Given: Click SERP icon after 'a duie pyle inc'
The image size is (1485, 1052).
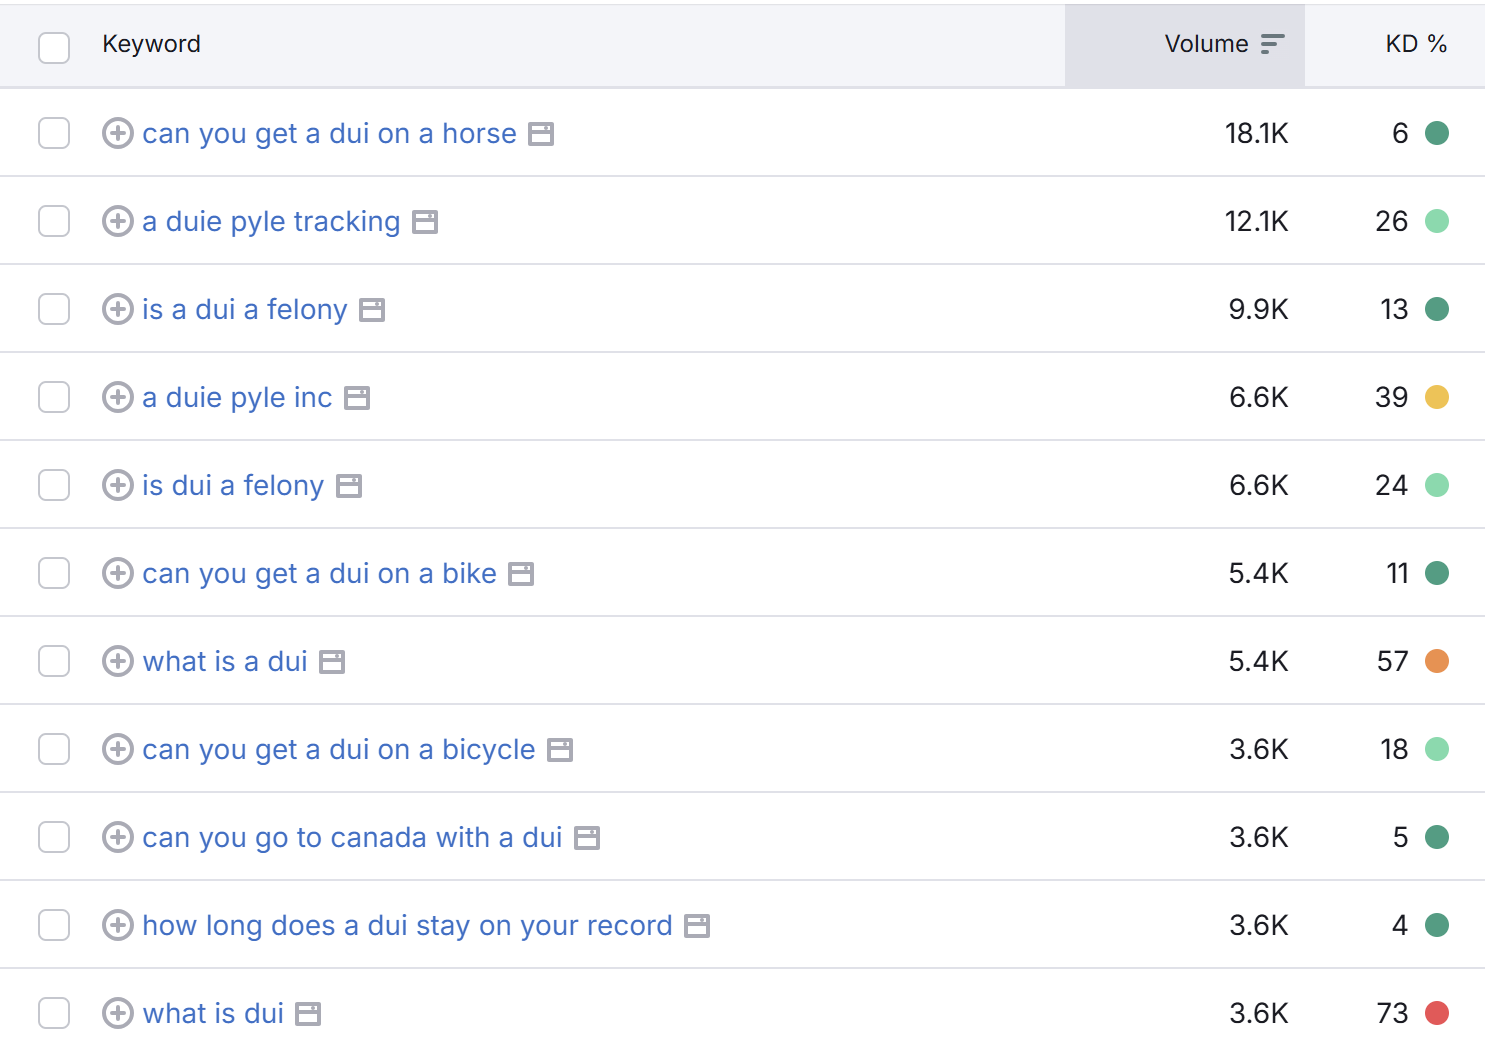Looking at the screenshot, I should [357, 398].
